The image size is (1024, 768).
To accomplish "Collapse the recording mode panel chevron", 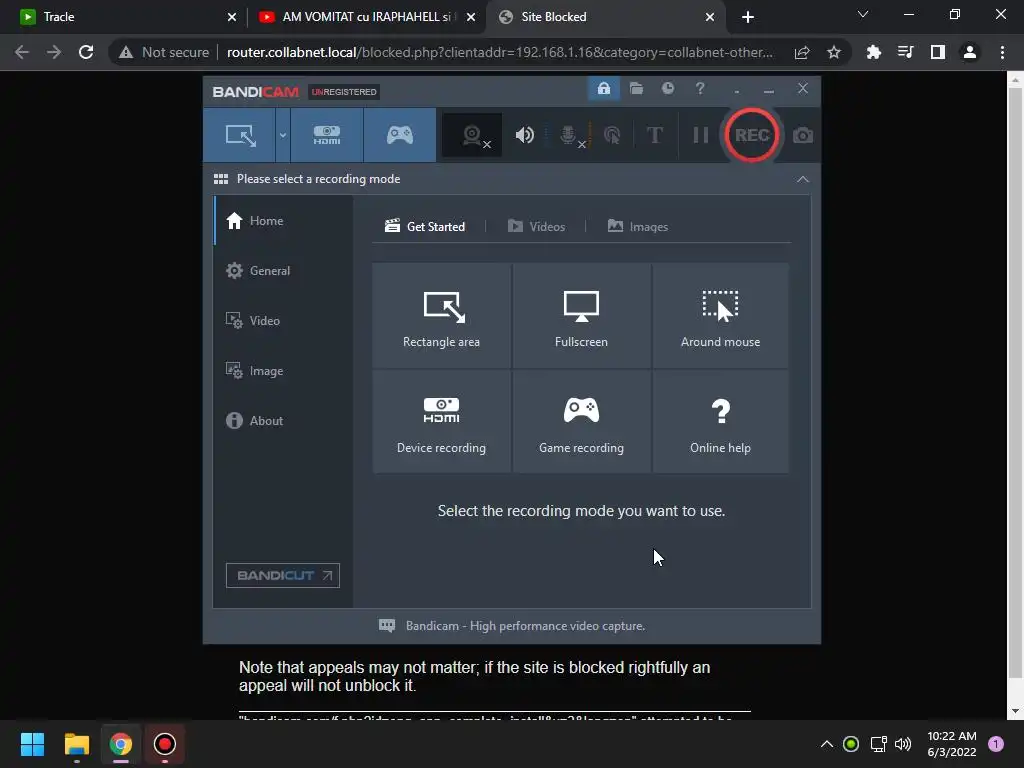I will (x=803, y=179).
